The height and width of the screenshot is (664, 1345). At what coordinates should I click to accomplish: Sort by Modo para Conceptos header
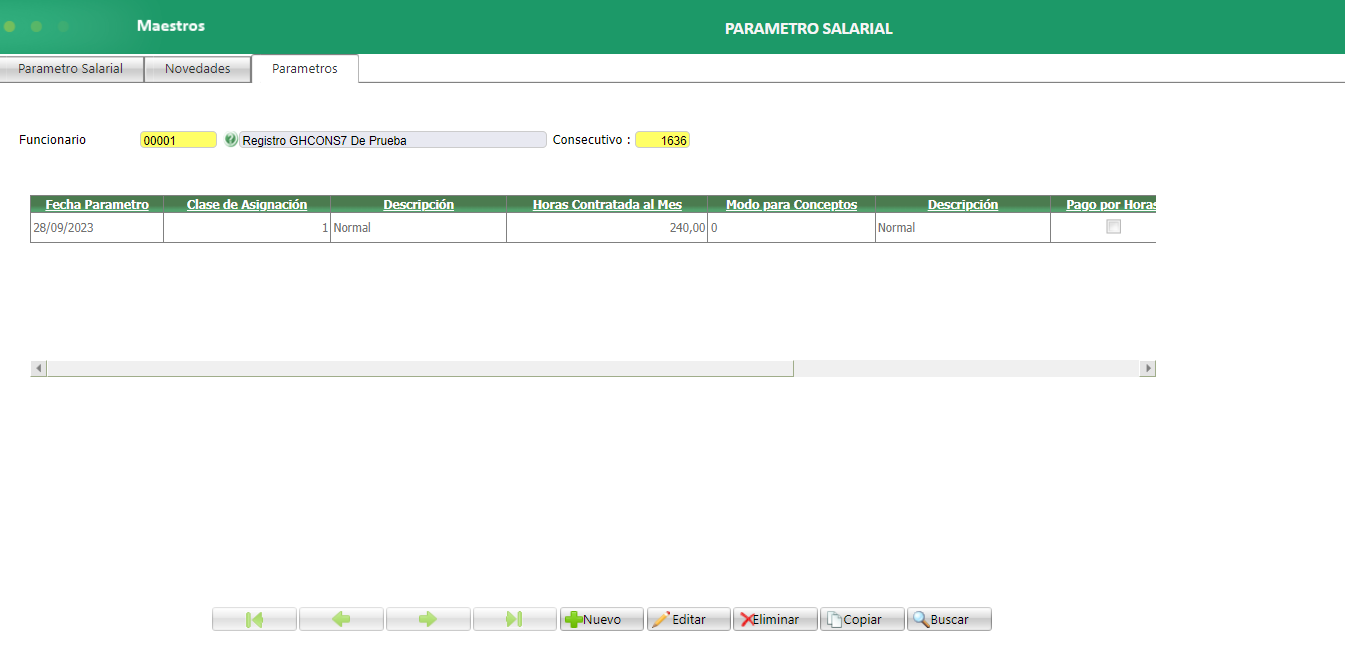tap(791, 204)
